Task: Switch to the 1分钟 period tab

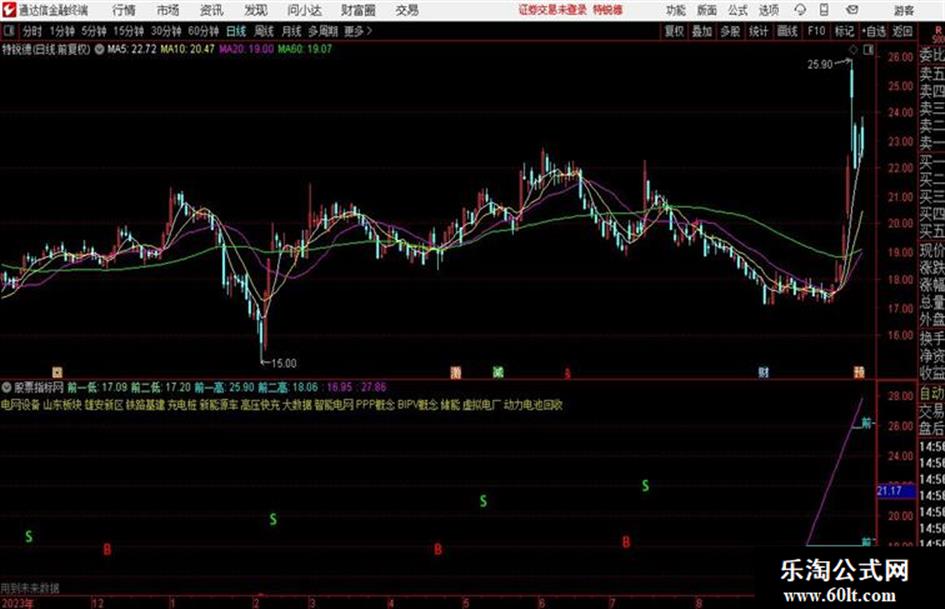Action: (x=61, y=31)
